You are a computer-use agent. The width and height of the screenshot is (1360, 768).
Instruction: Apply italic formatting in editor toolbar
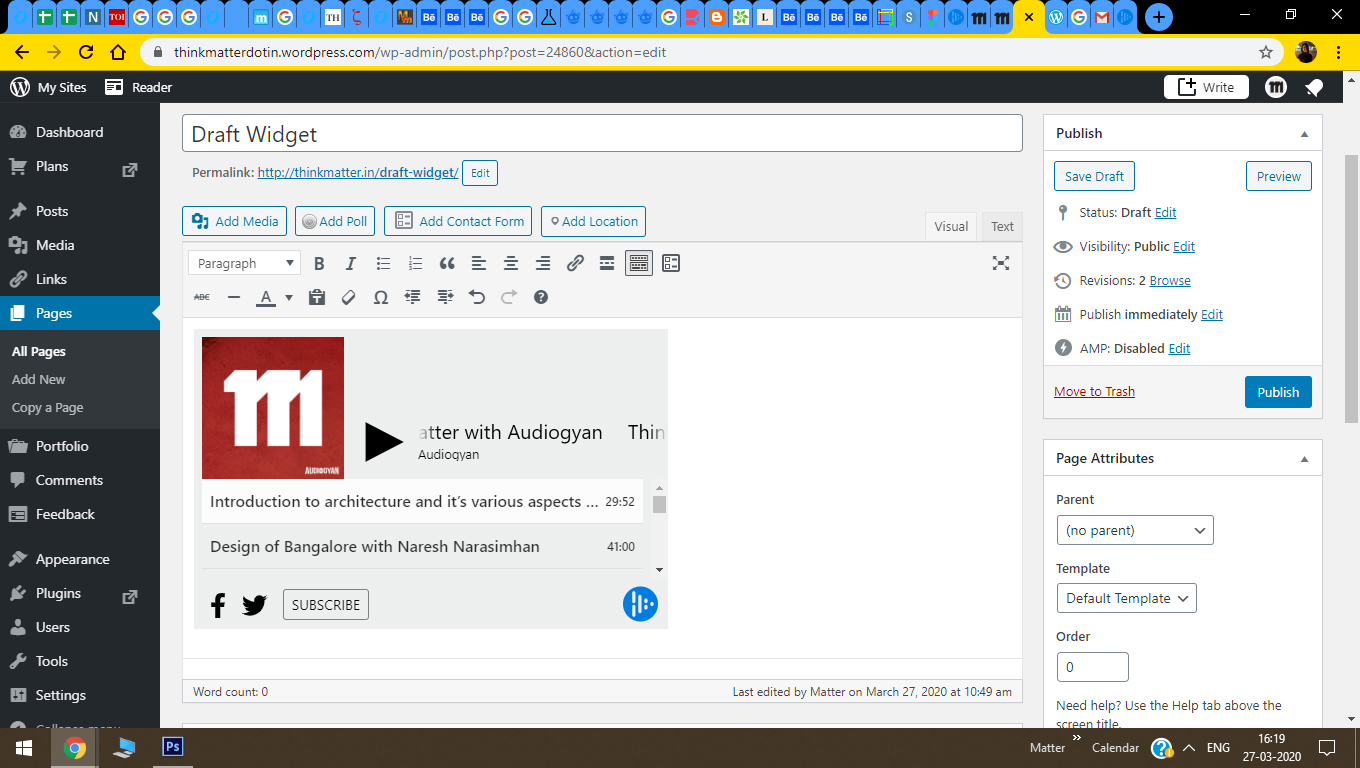click(x=351, y=264)
